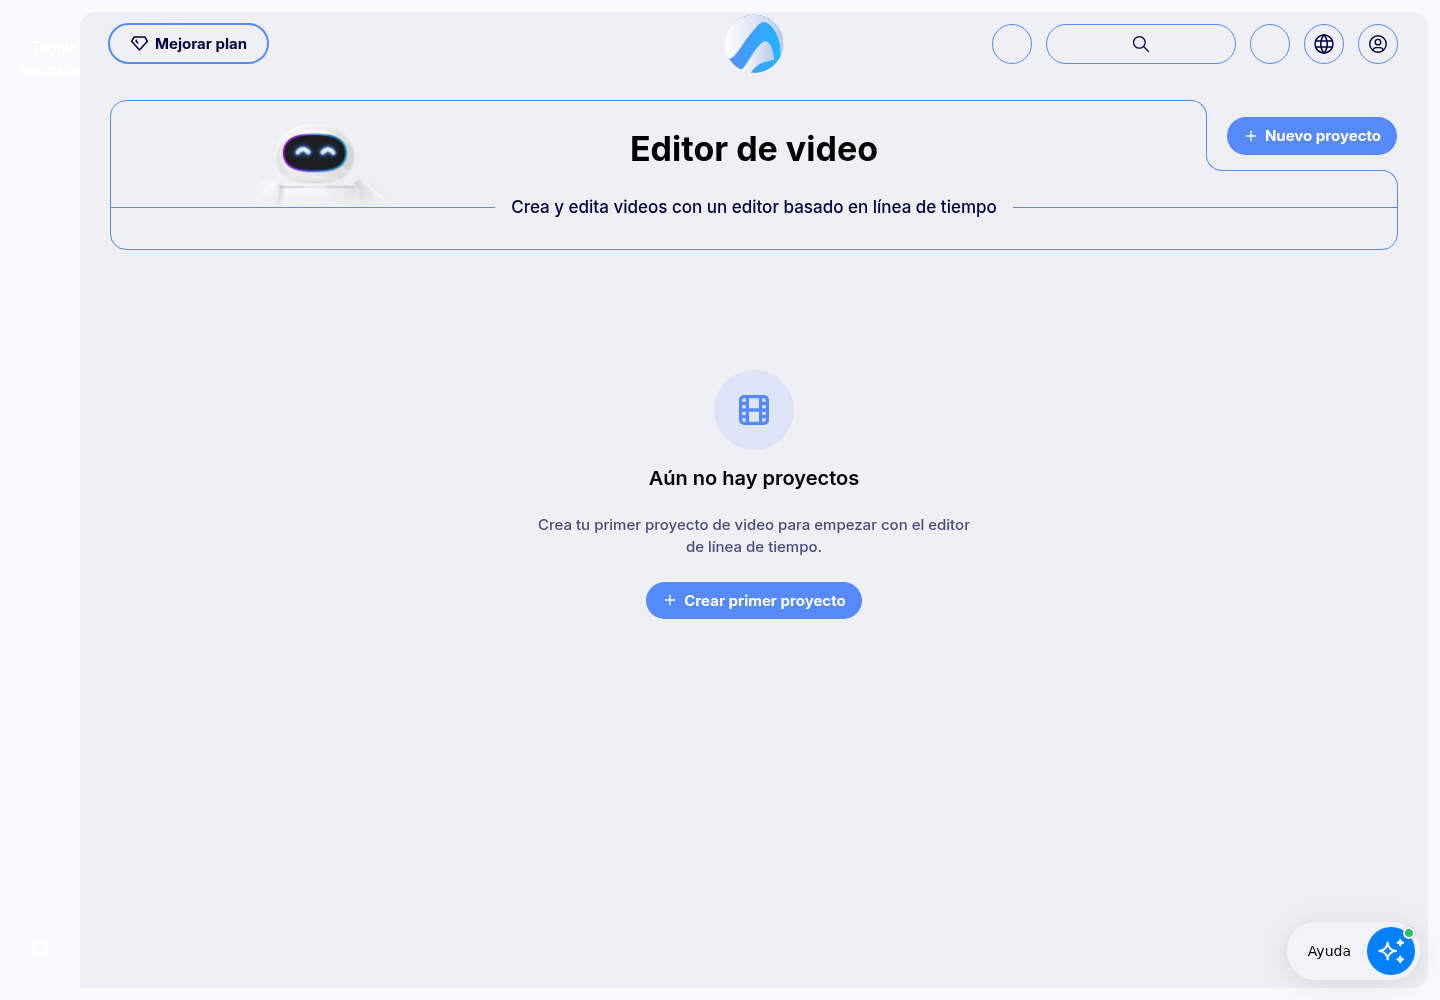1440x1000 pixels.
Task: Click the blue app logo at top center
Action: [754, 44]
